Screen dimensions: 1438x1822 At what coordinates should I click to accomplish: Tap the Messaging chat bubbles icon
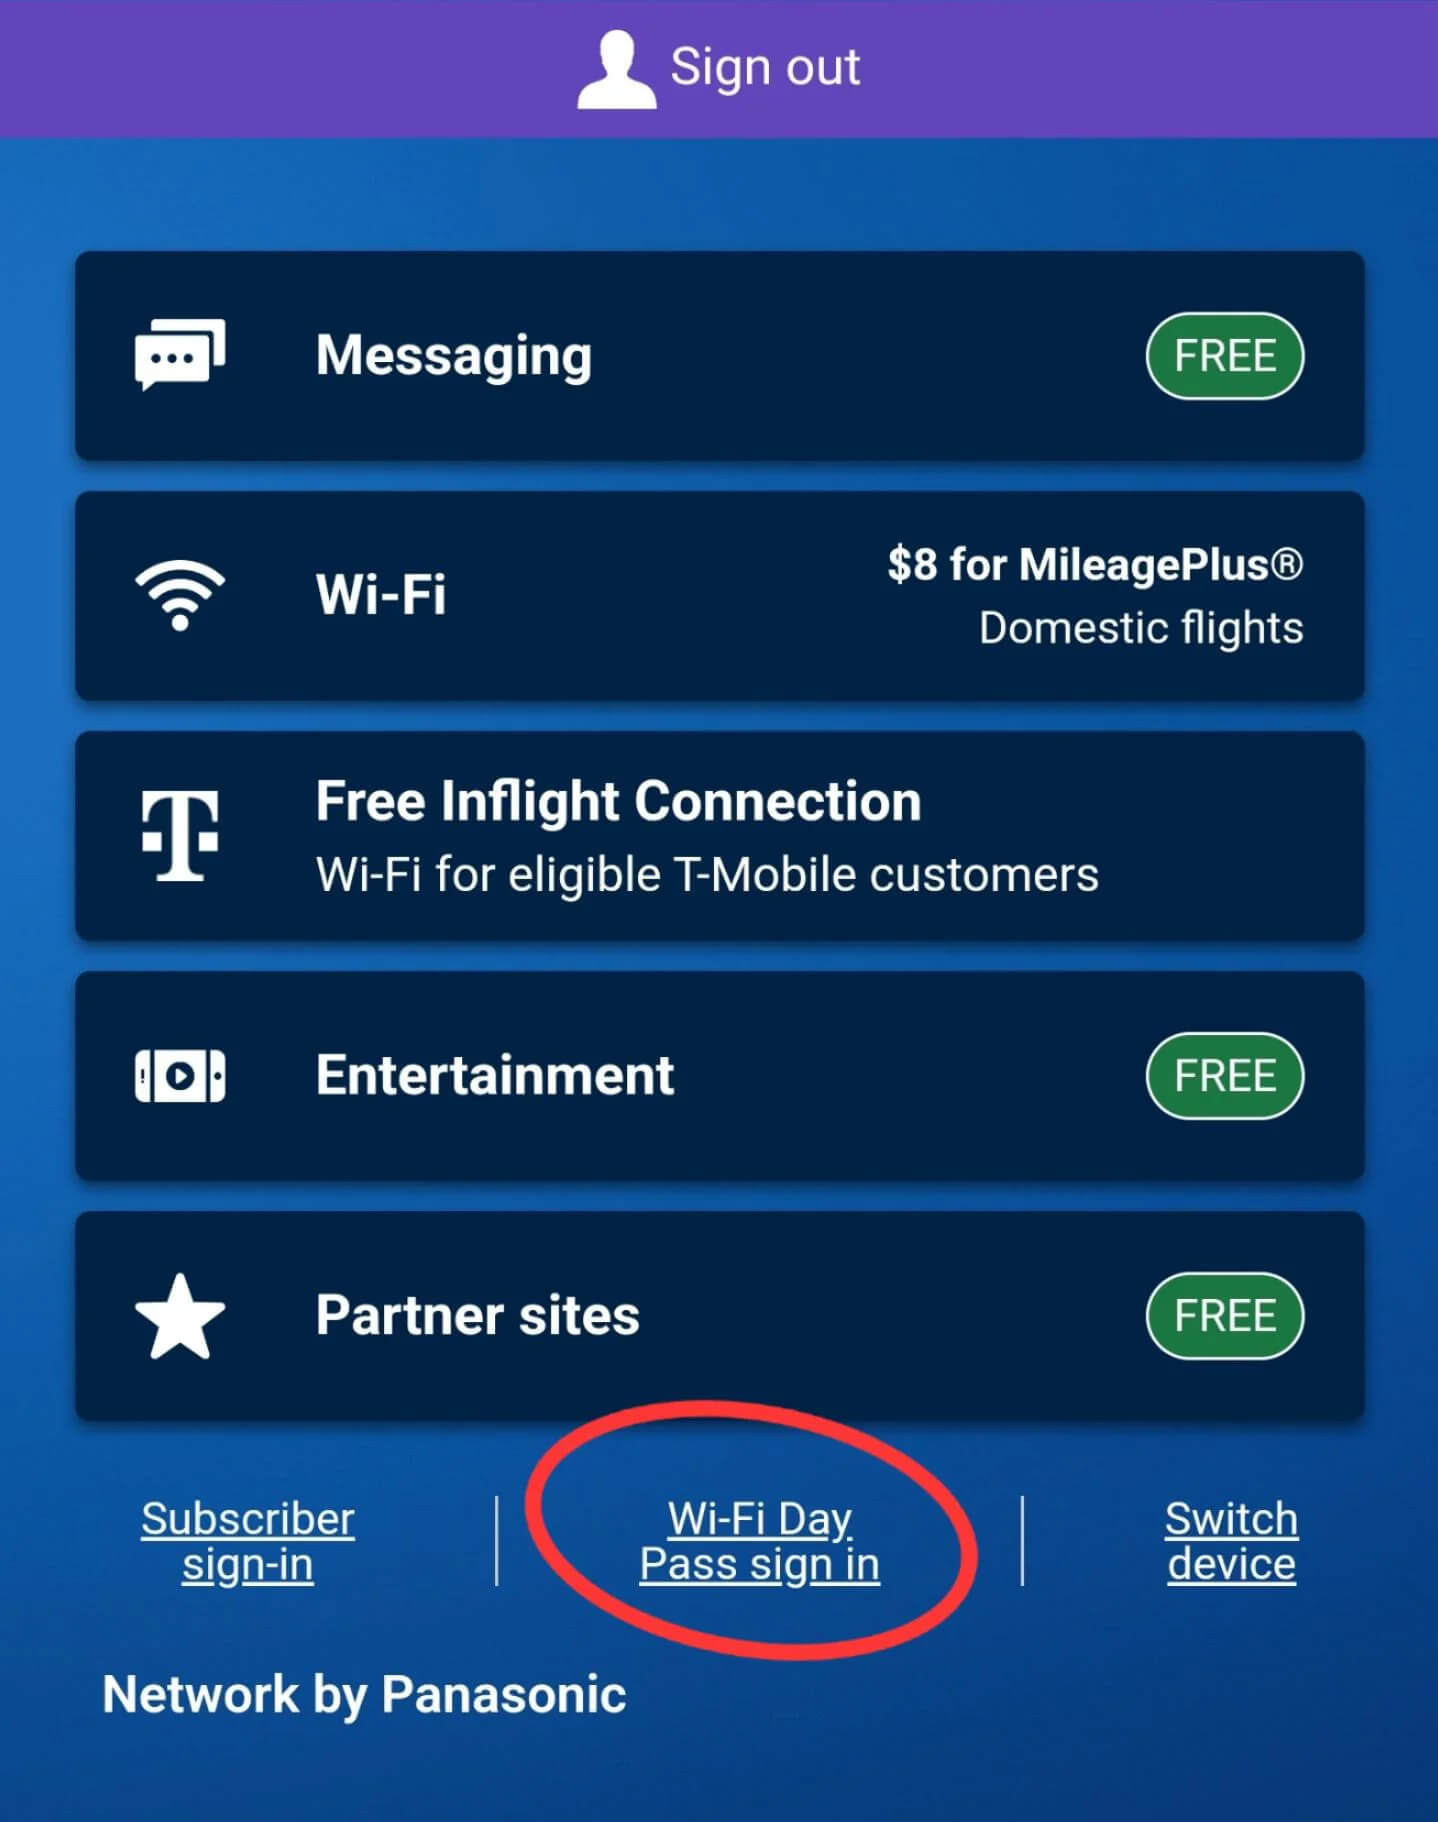[180, 355]
